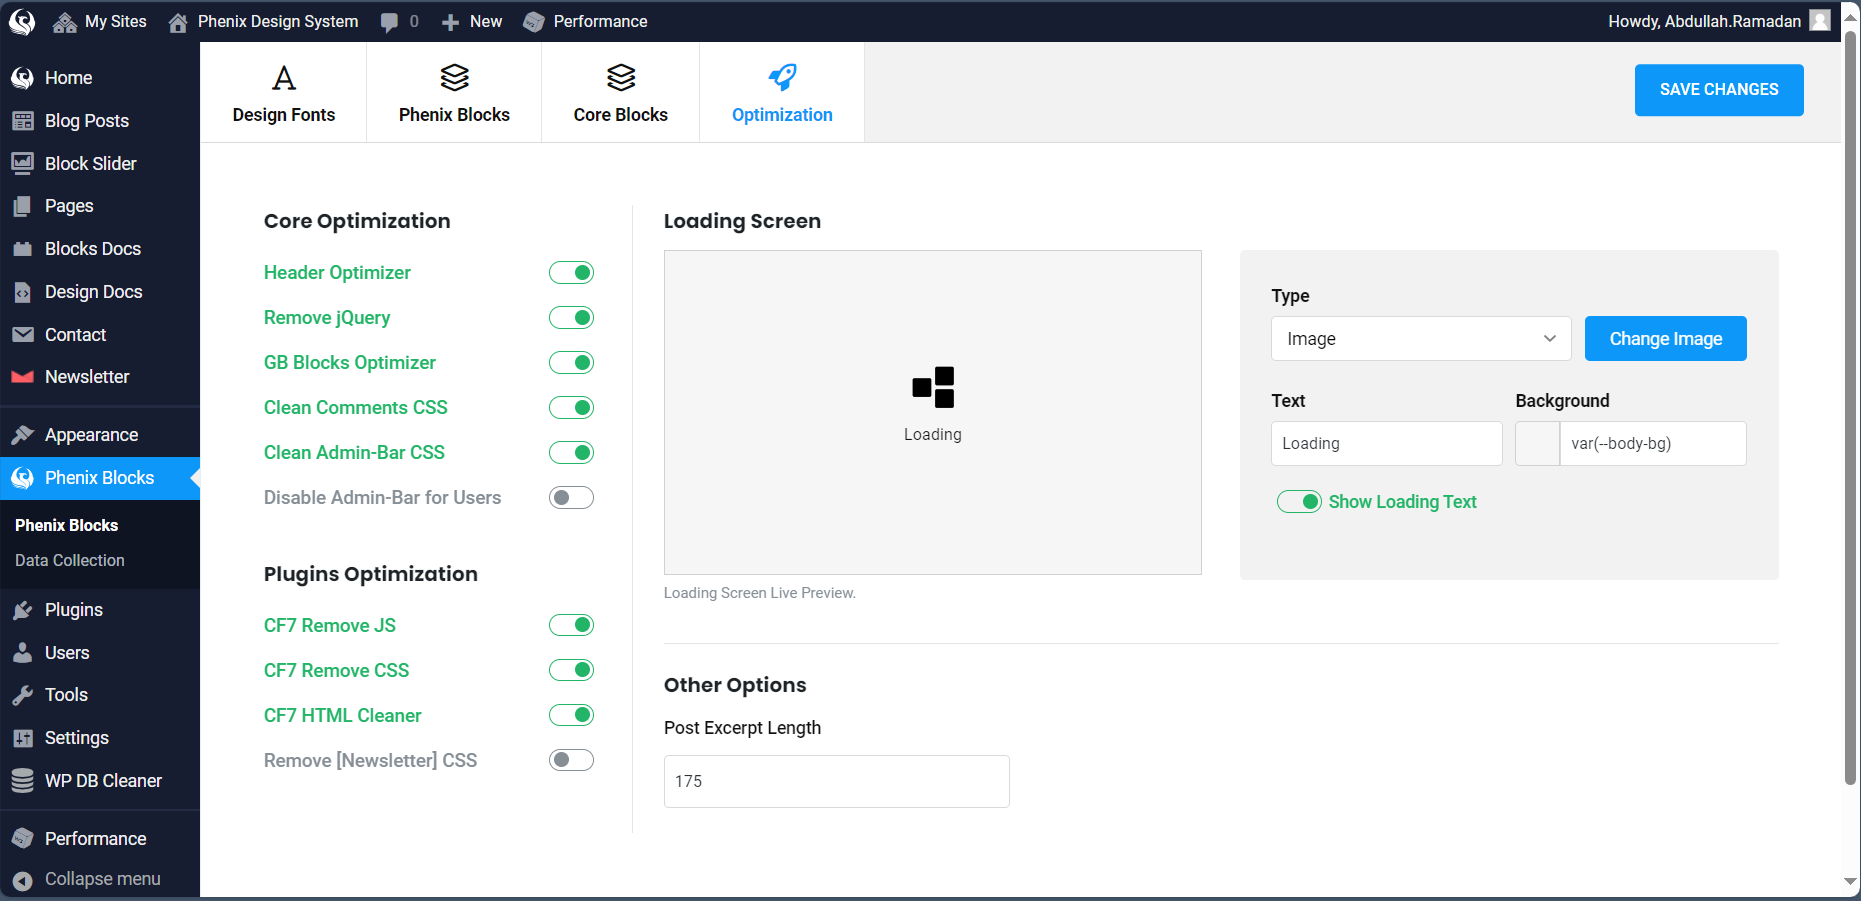Open Phenix Blocks submenu item

pos(67,526)
